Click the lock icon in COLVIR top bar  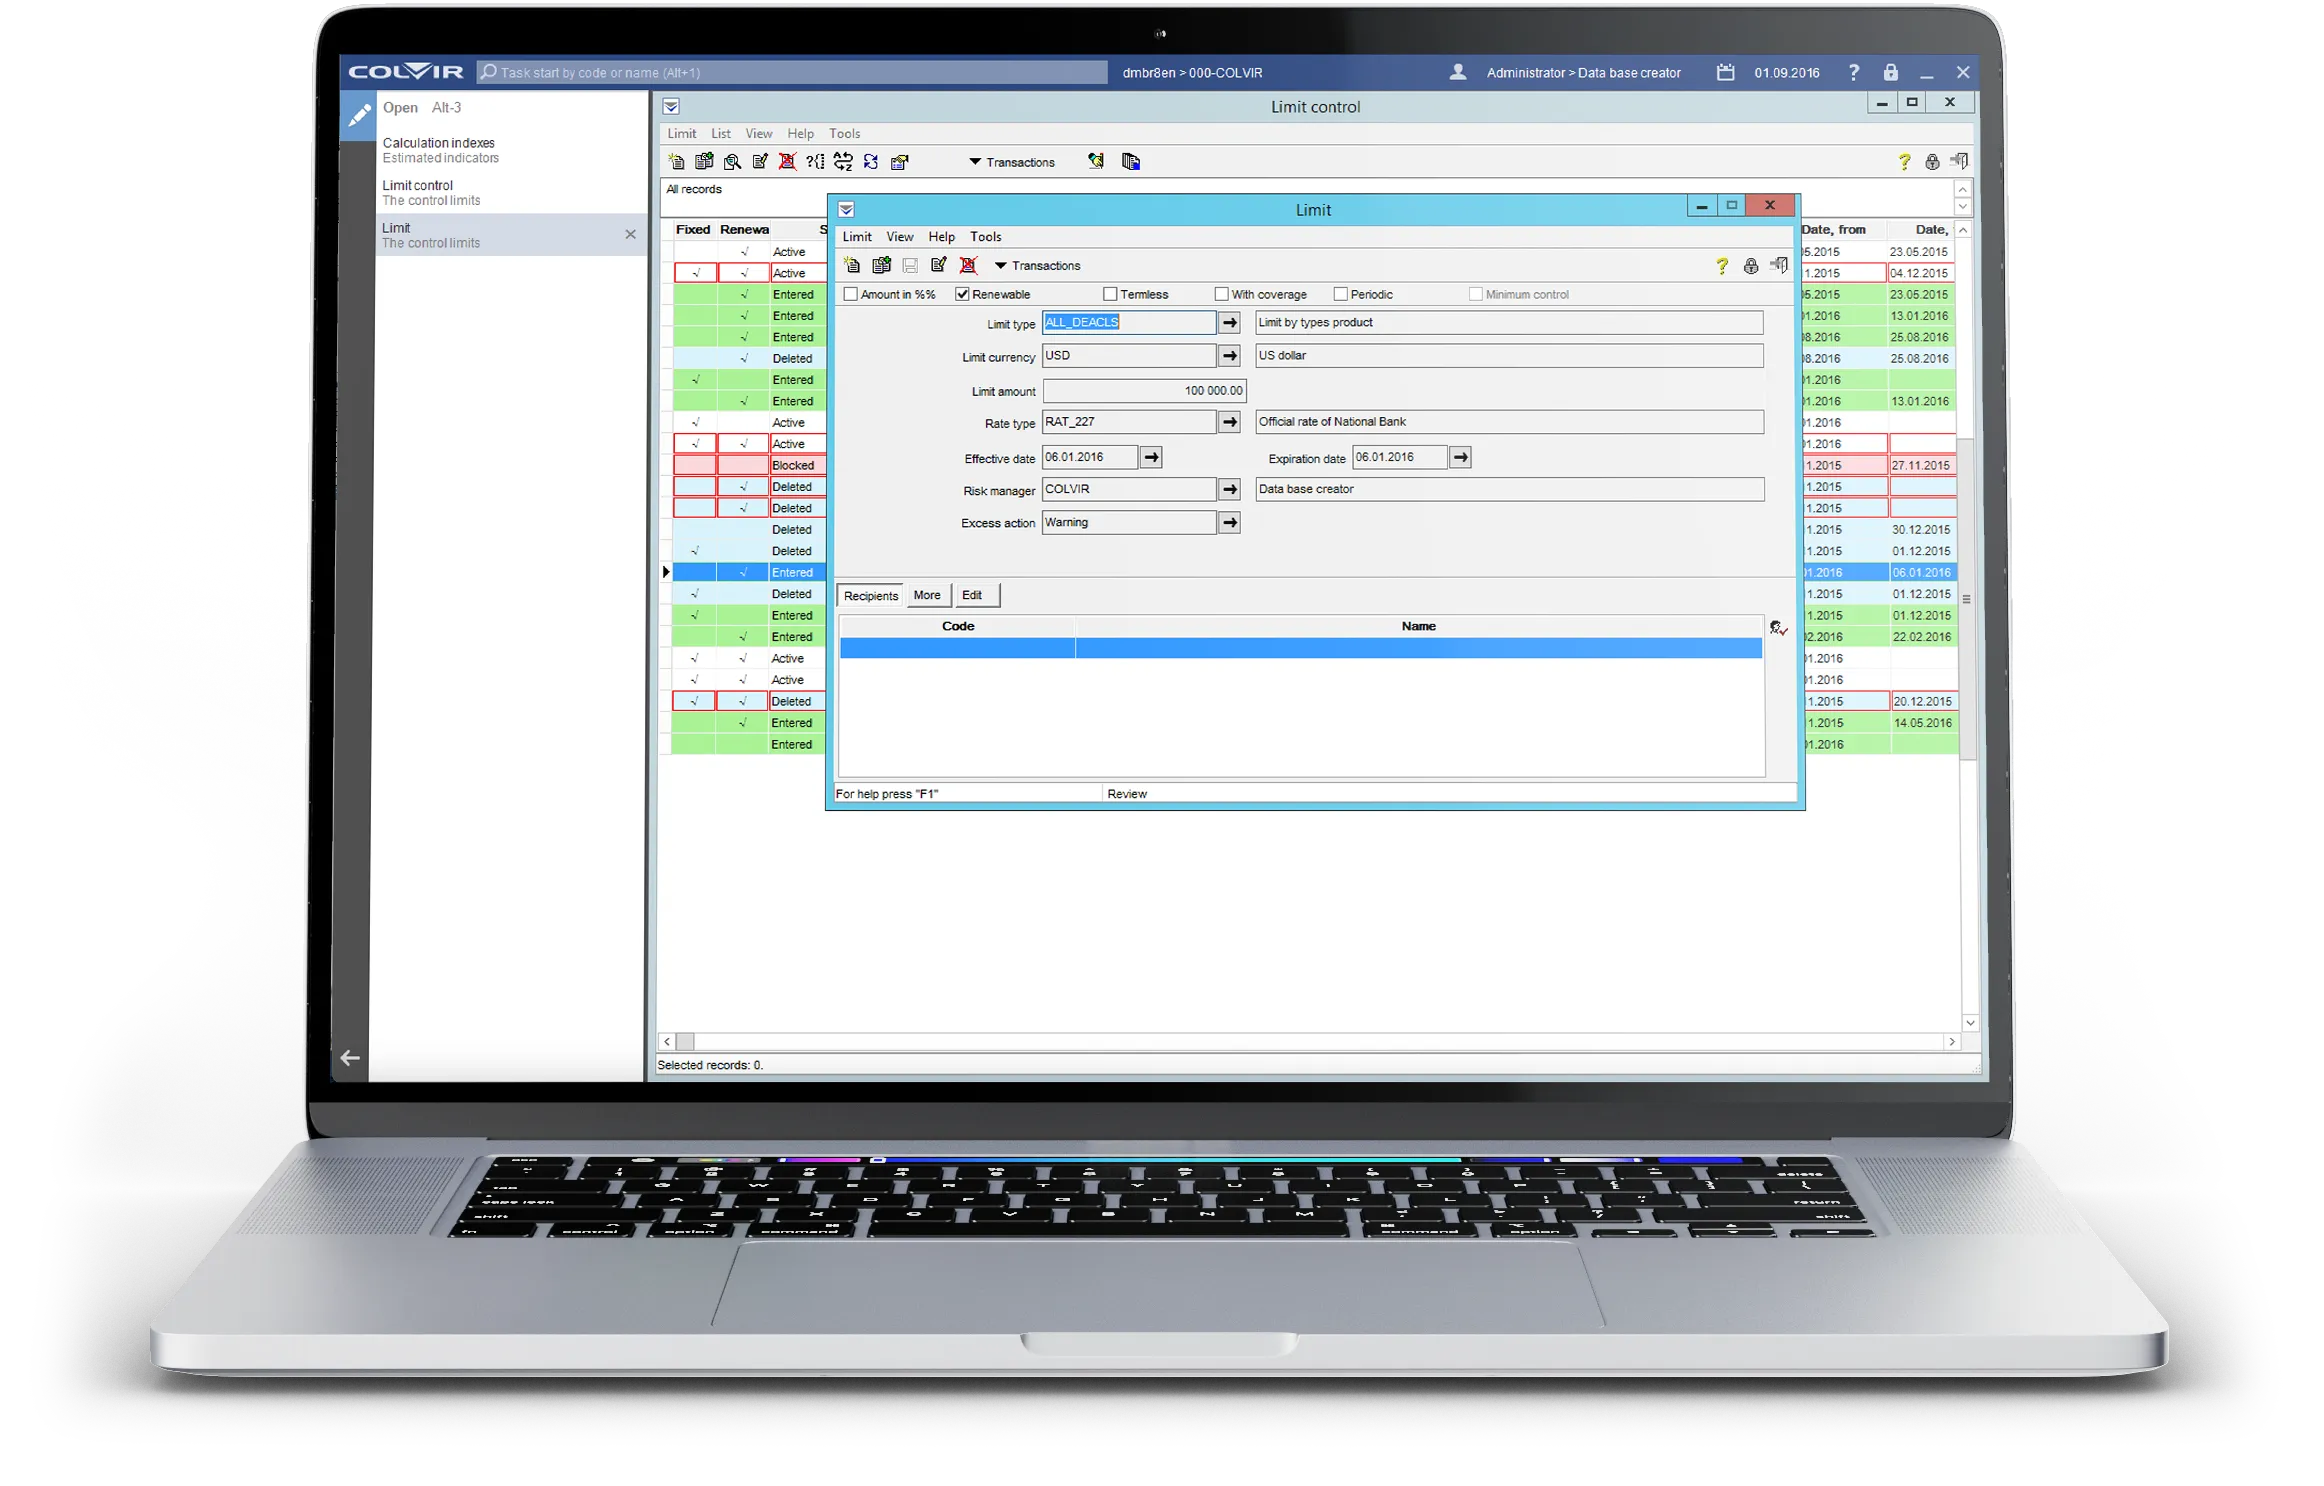click(x=1890, y=72)
